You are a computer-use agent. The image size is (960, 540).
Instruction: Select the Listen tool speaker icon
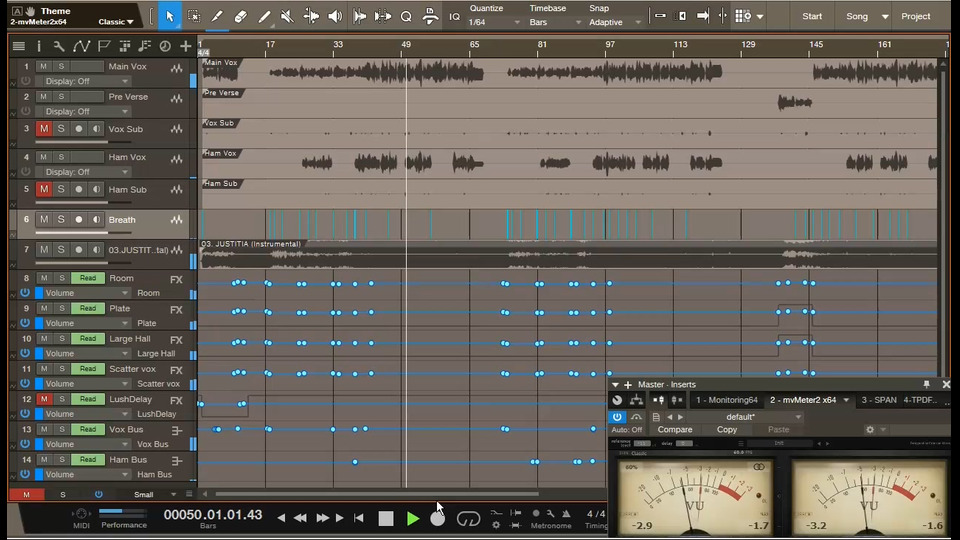[334, 16]
